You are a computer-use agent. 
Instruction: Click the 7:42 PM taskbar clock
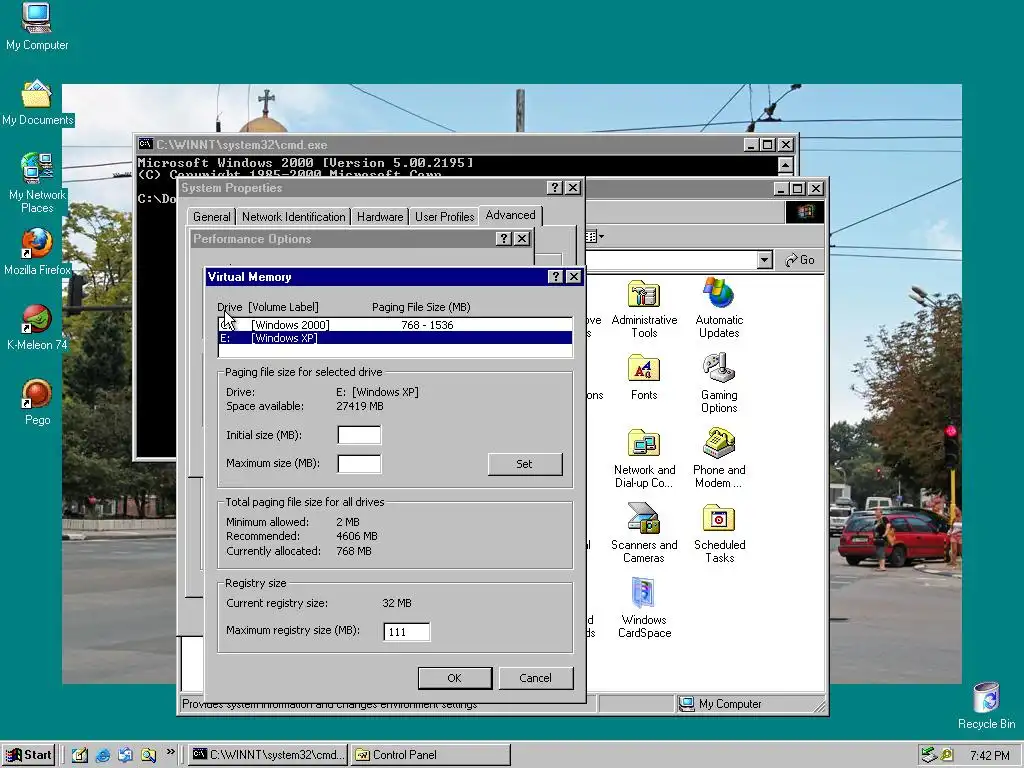click(989, 756)
